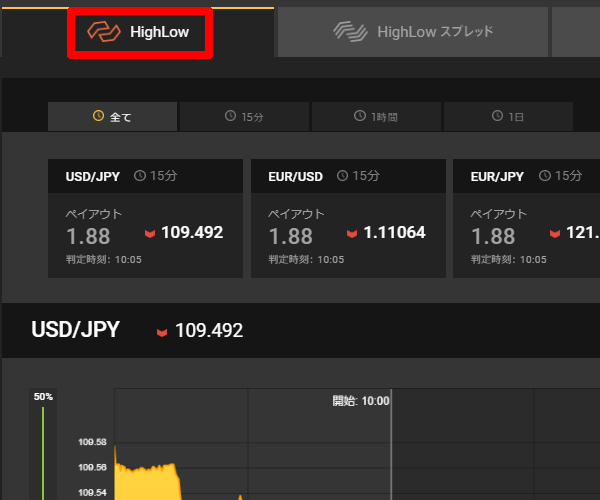Screen dimensions: 600x500
Task: Click clock icon in EUR/JPY card header
Action: [x=545, y=176]
